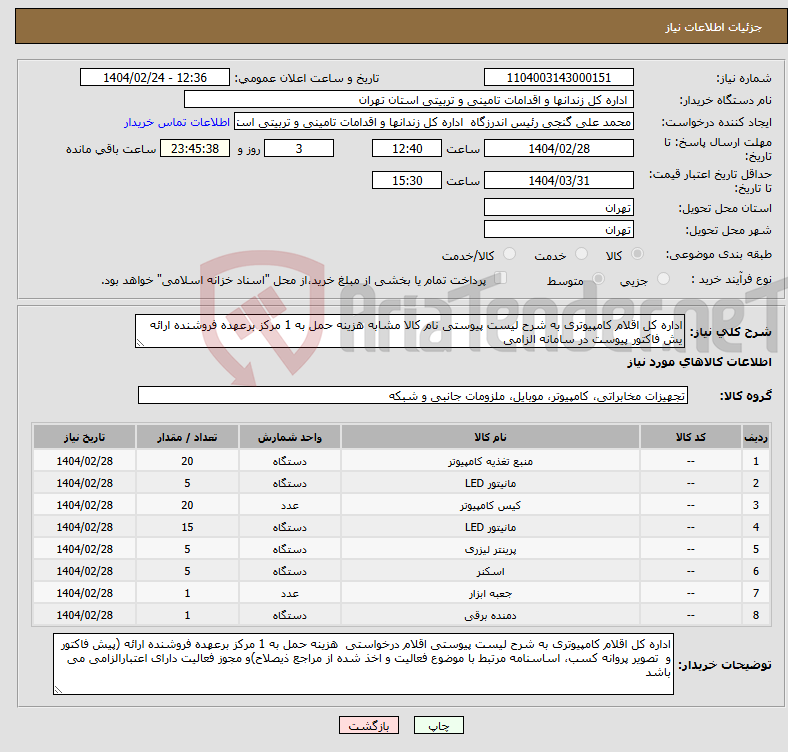
Task: Click the تاریخ نیاز column header
Action: (84, 437)
